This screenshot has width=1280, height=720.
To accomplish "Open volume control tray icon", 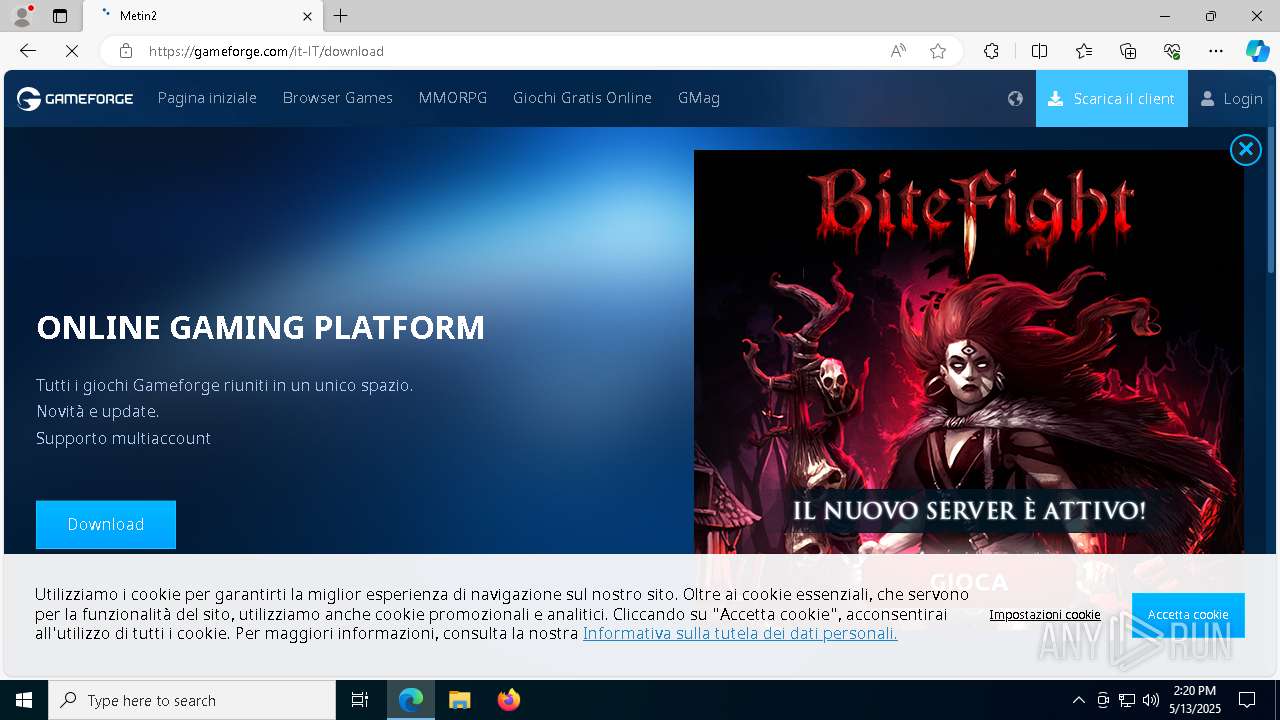I will coord(1151,700).
